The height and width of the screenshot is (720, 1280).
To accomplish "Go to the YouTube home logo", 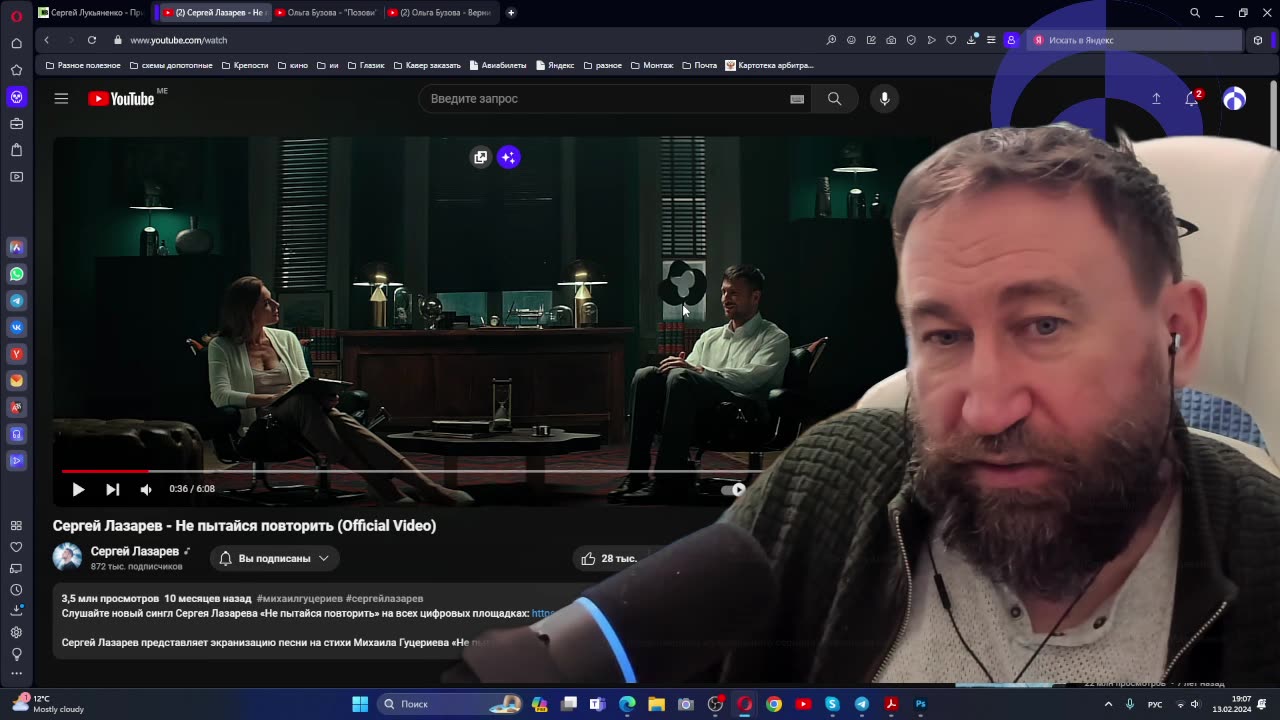I will [x=121, y=98].
